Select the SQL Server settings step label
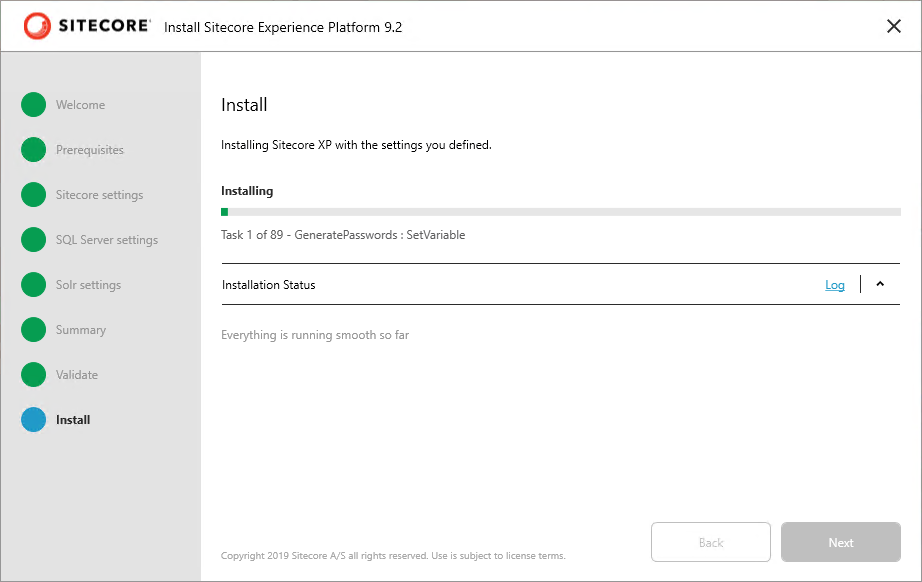The width and height of the screenshot is (922, 582). pyautogui.click(x=107, y=240)
